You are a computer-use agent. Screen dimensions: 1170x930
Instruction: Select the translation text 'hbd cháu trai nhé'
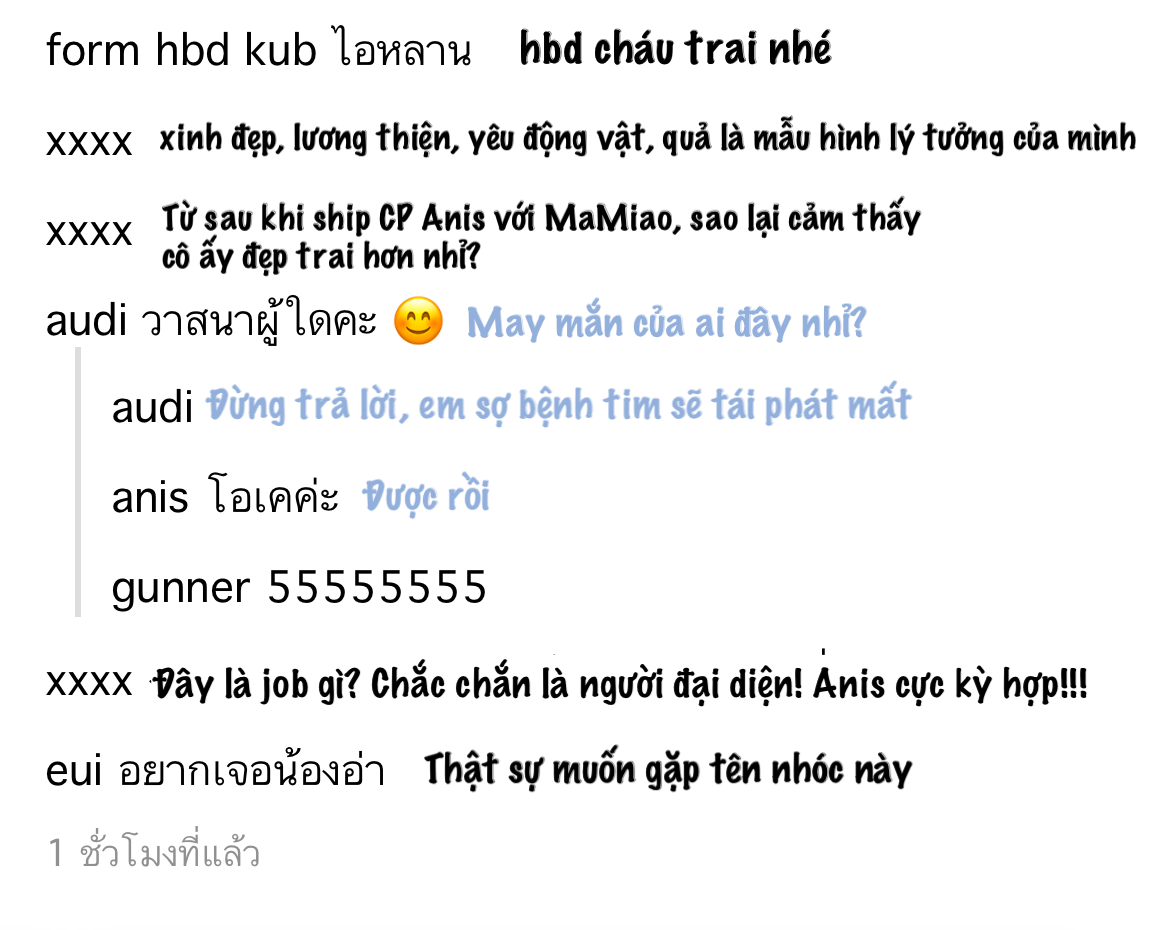pos(675,49)
